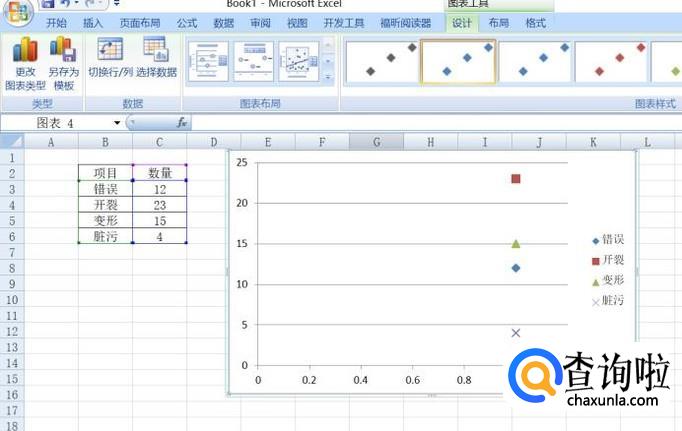Viewport: 682px width, 431px height.
Task: Select legend entry 变形
Action: (x=608, y=281)
